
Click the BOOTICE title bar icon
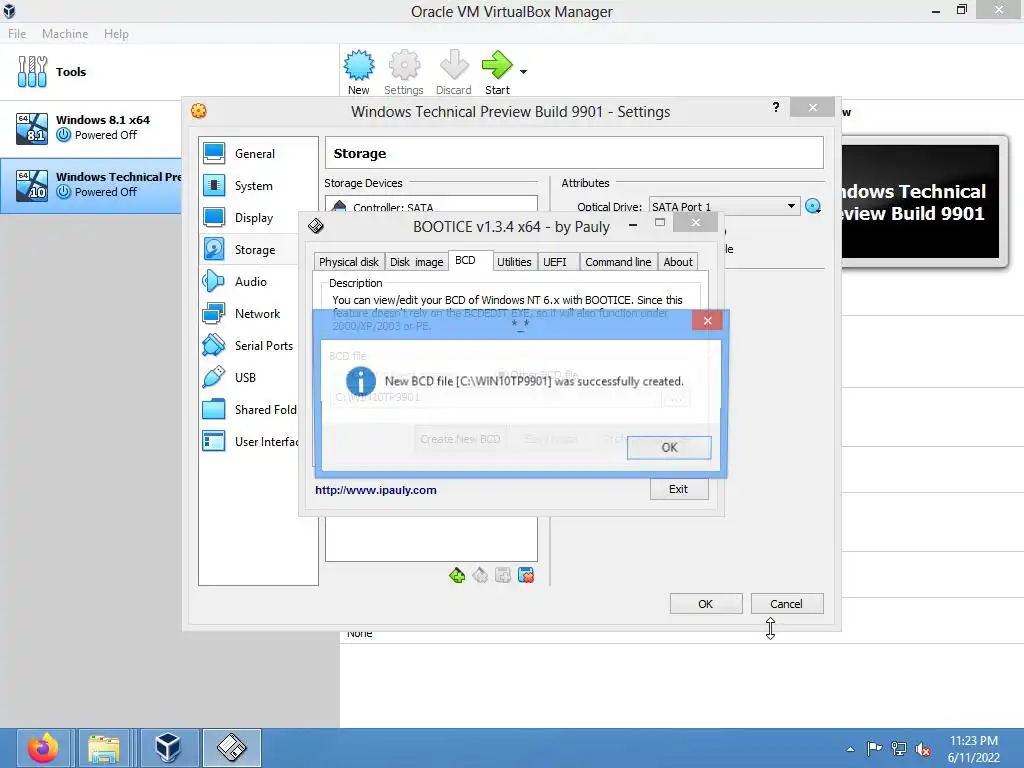click(x=316, y=226)
